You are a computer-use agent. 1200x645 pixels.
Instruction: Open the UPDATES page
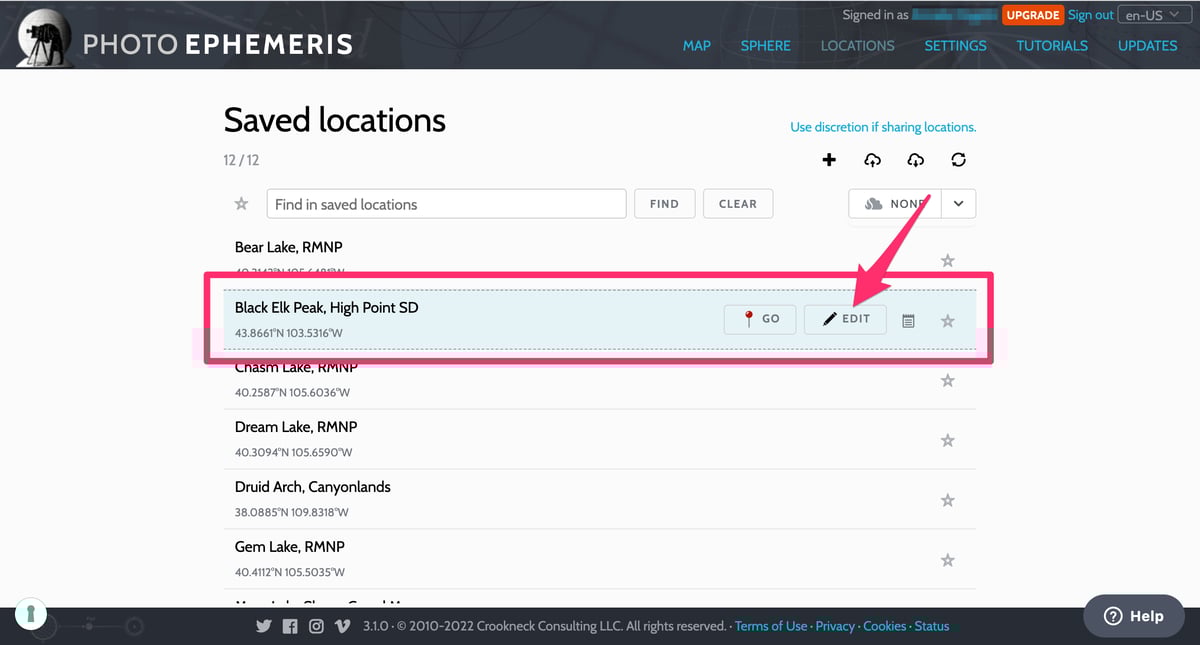1148,46
